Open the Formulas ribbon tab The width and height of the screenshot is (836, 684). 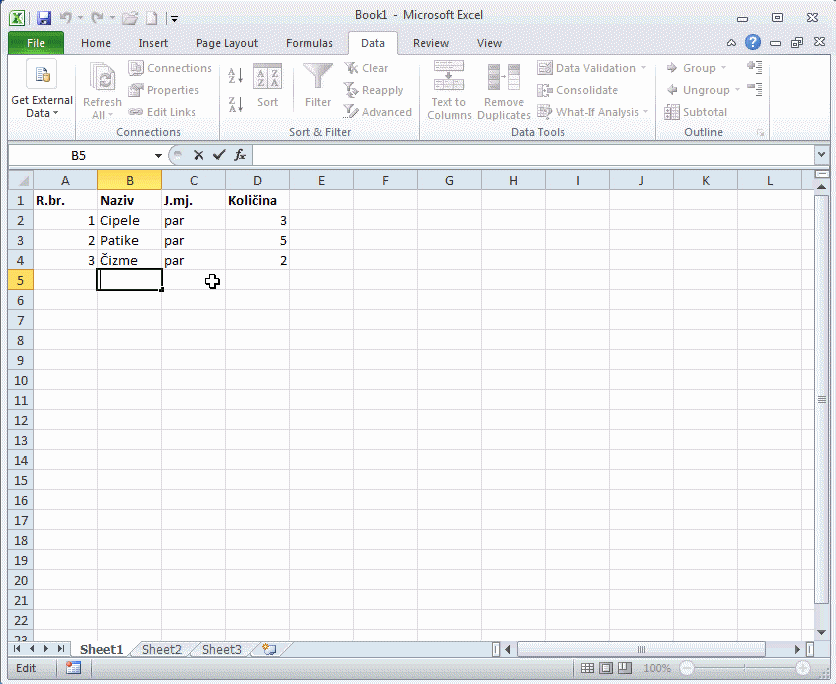309,43
